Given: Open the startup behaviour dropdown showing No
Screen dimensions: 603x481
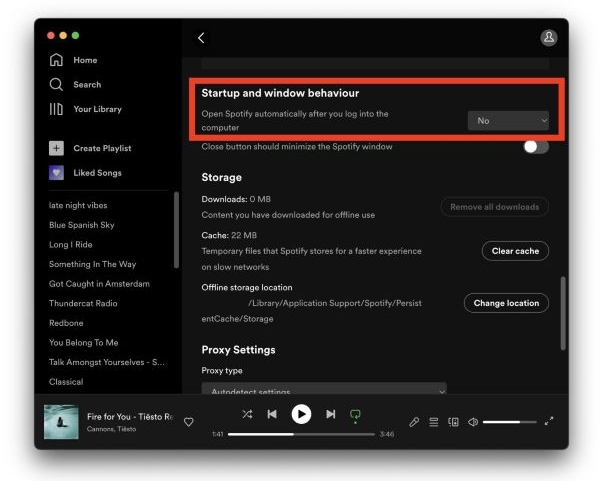Looking at the screenshot, I should (x=509, y=121).
